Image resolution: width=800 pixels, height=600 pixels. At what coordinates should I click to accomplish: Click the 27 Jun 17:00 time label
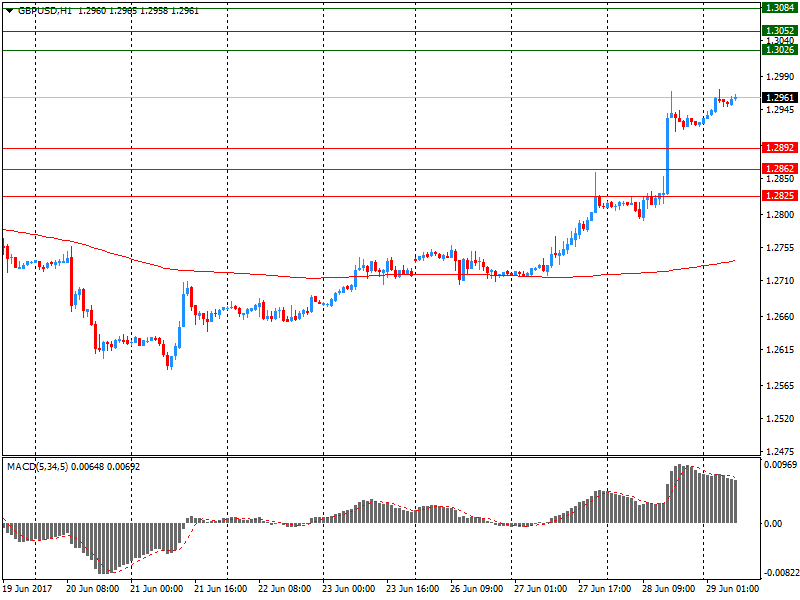pos(605,588)
